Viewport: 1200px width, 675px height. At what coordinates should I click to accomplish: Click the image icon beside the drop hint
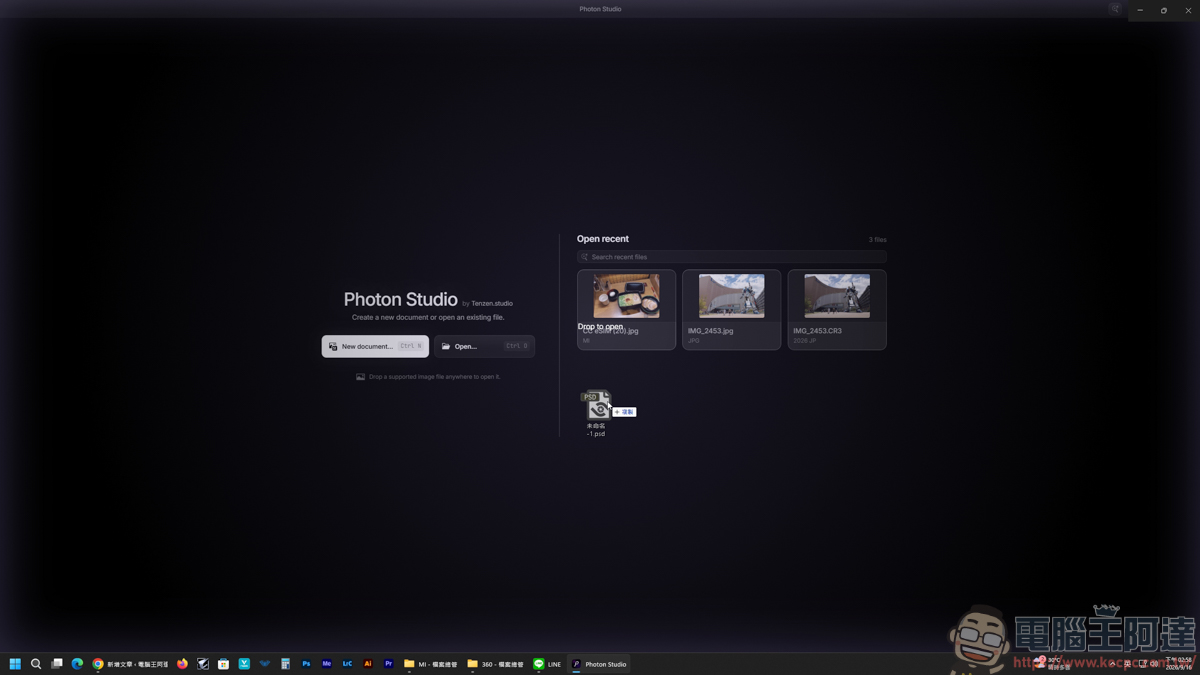coord(360,377)
